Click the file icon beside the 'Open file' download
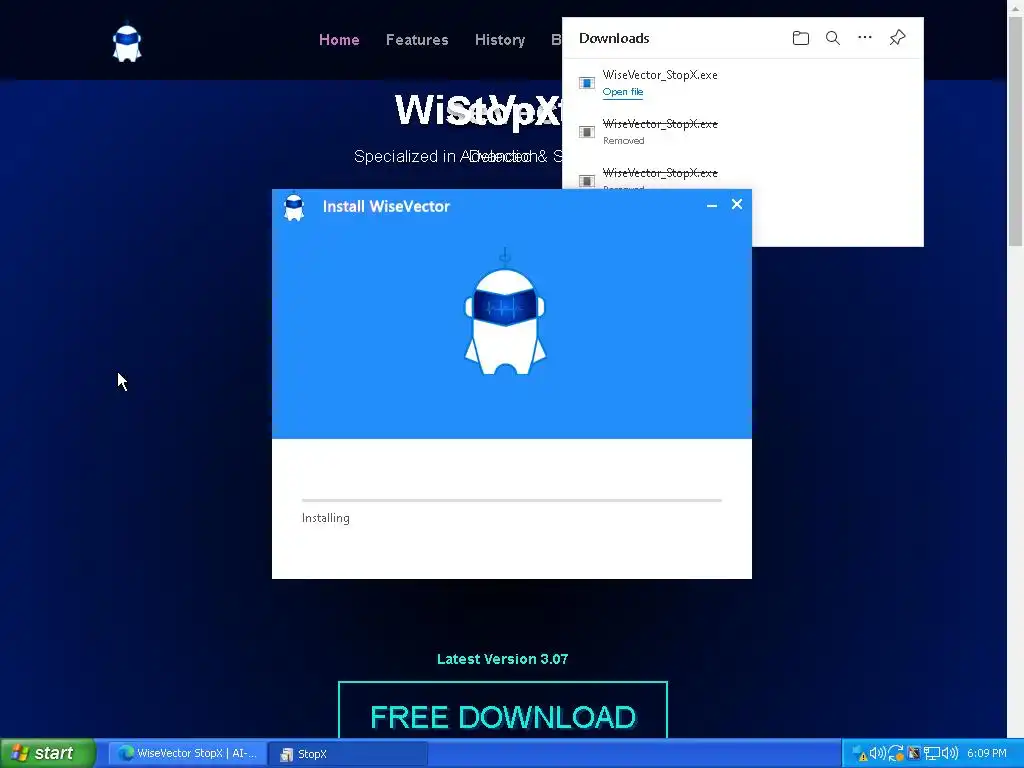Screen dimensions: 1024x768 pyautogui.click(x=586, y=83)
